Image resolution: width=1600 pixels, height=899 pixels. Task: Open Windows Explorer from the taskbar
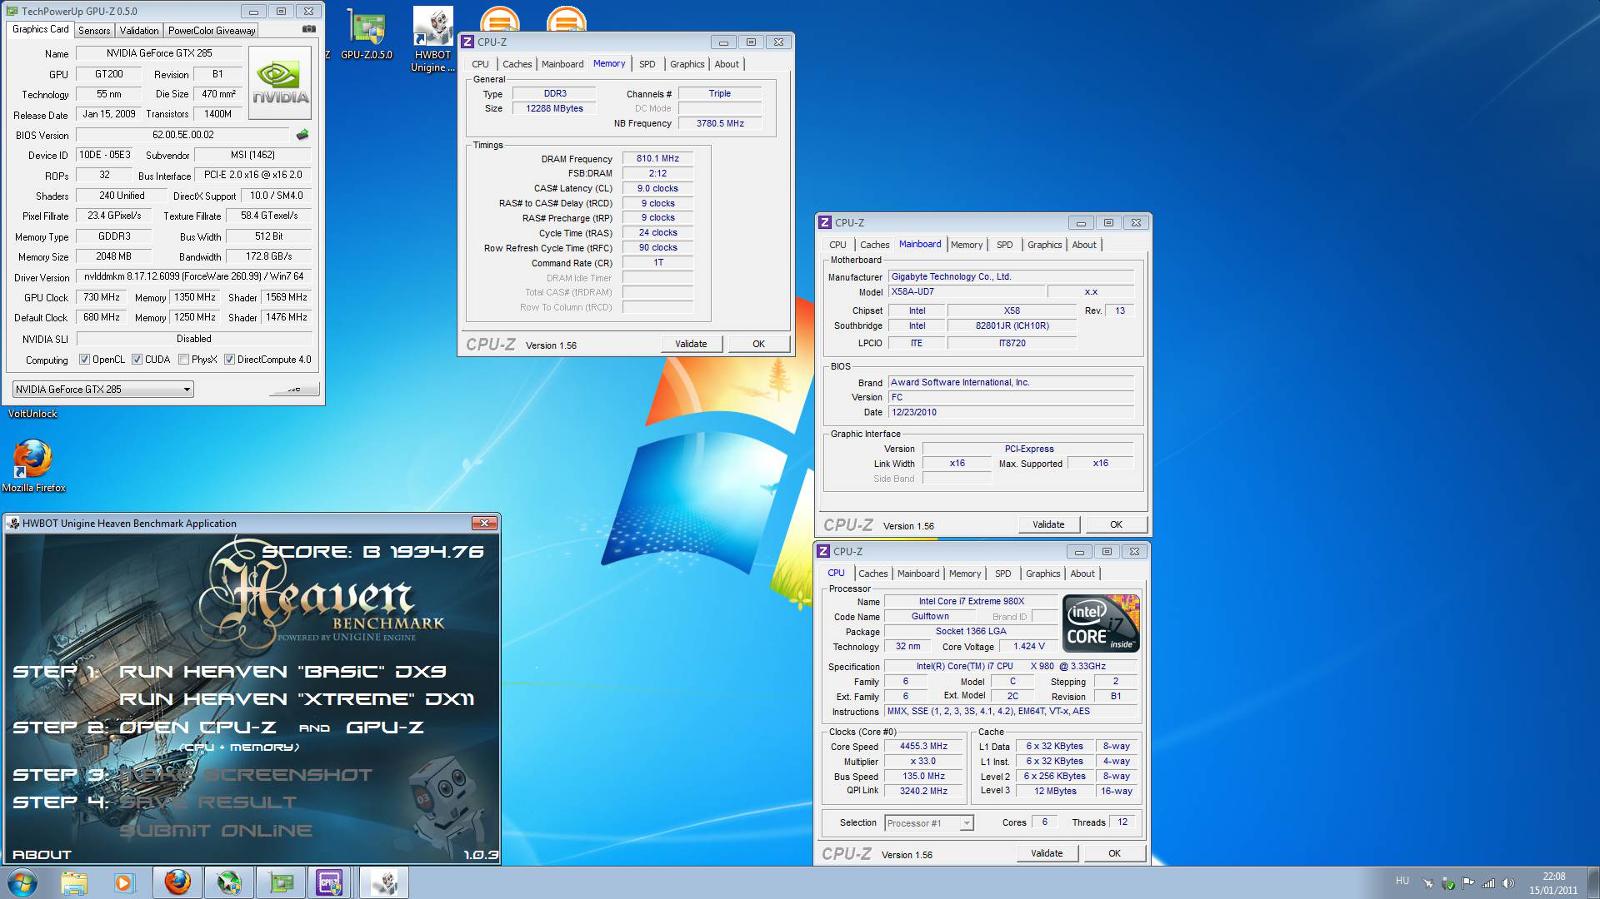tap(74, 882)
